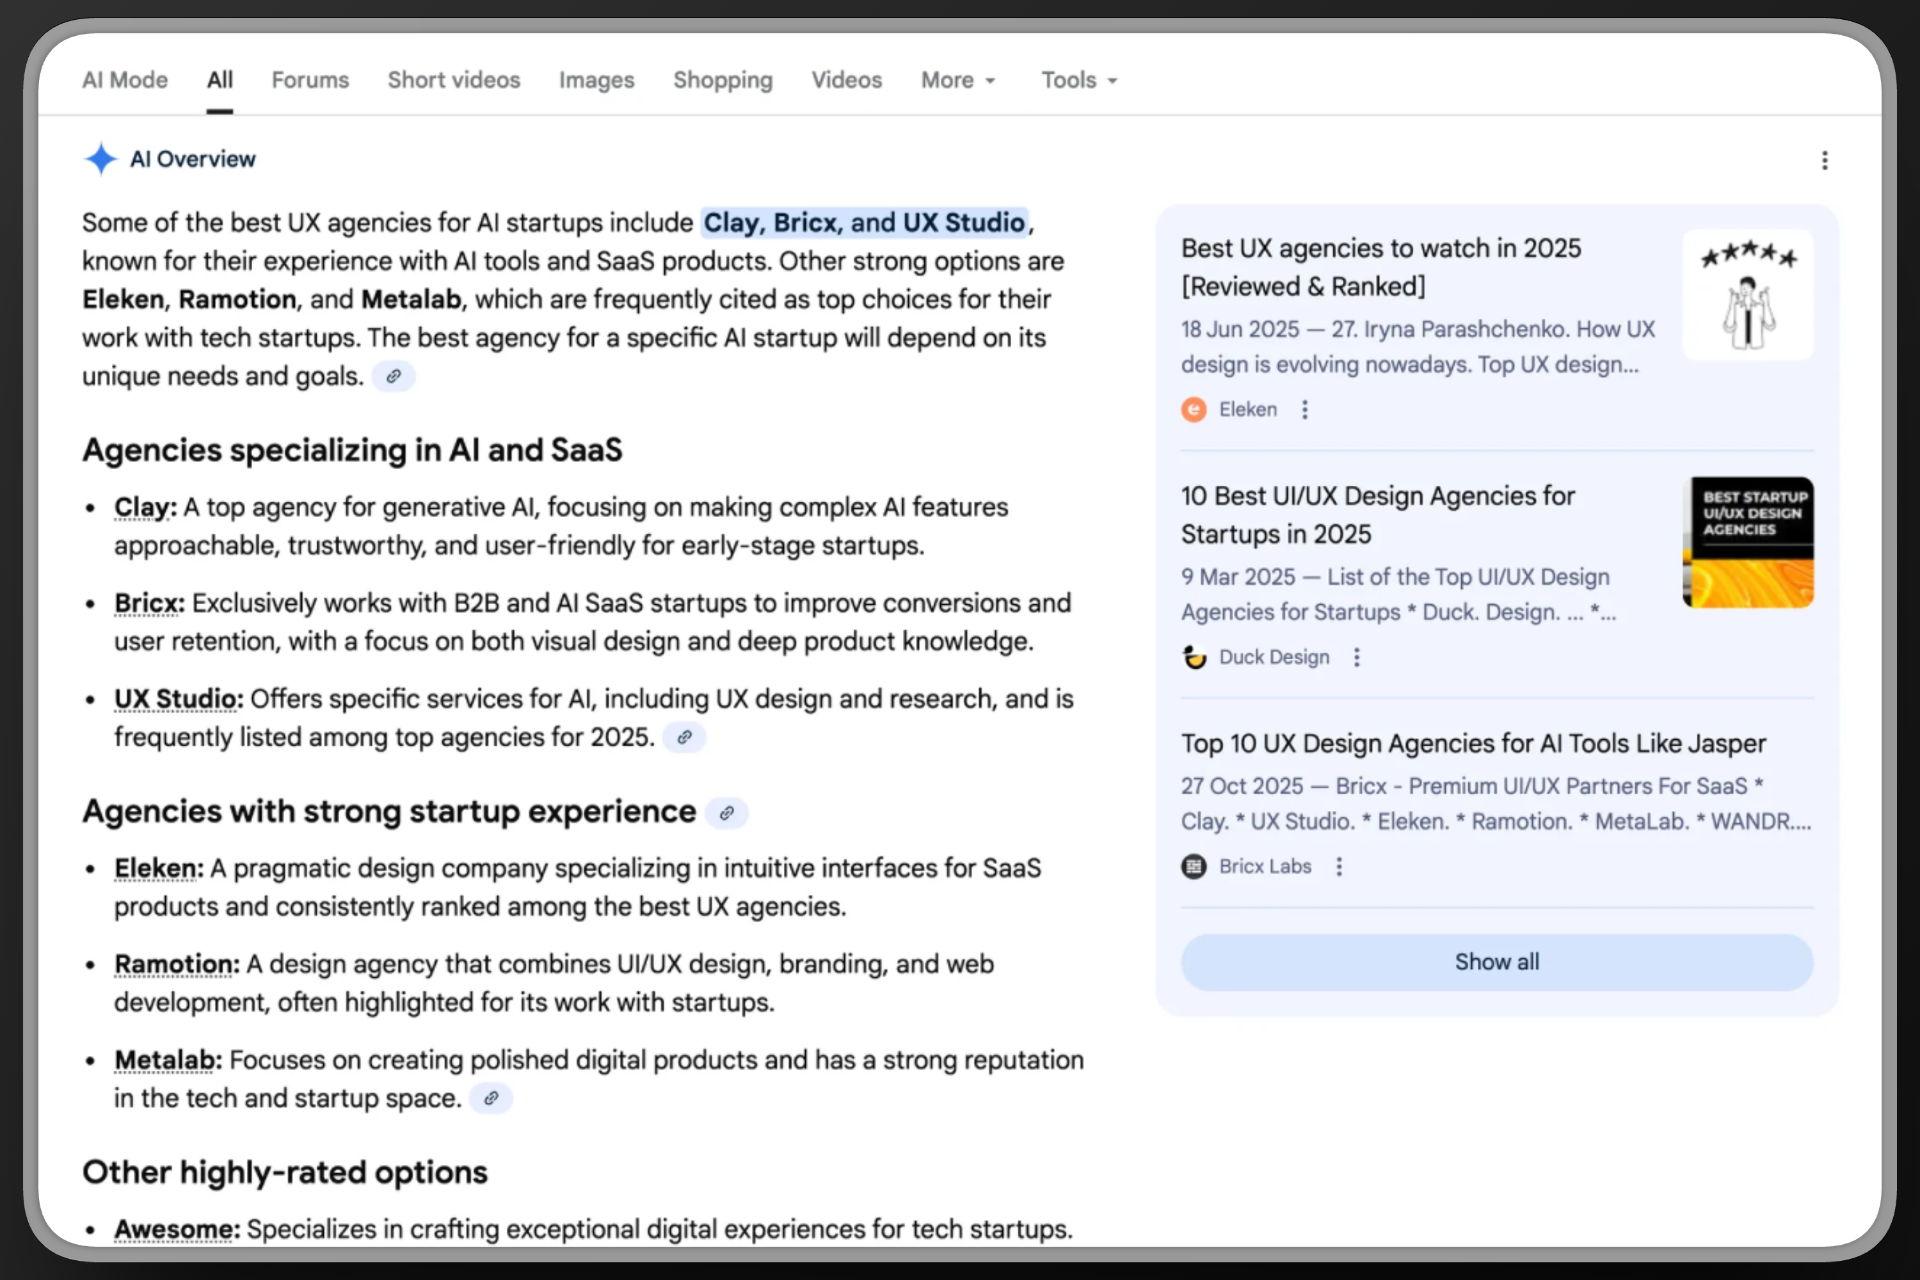Image resolution: width=1920 pixels, height=1280 pixels.
Task: Click the Duck Design favicon
Action: [1193, 657]
